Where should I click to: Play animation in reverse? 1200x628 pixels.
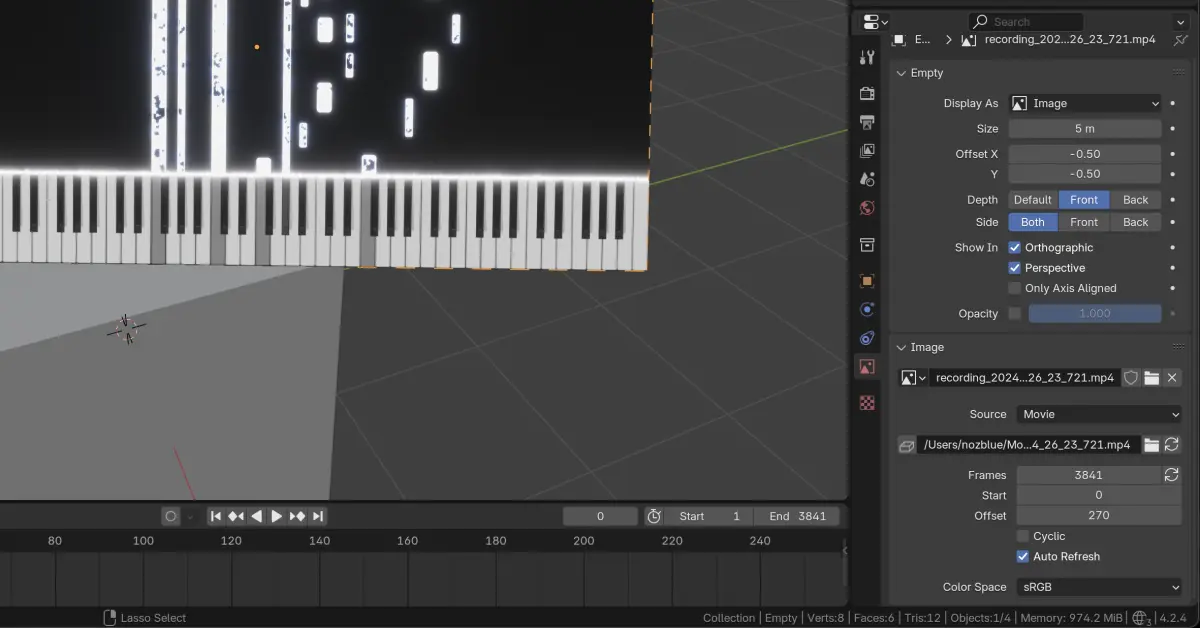click(x=257, y=516)
